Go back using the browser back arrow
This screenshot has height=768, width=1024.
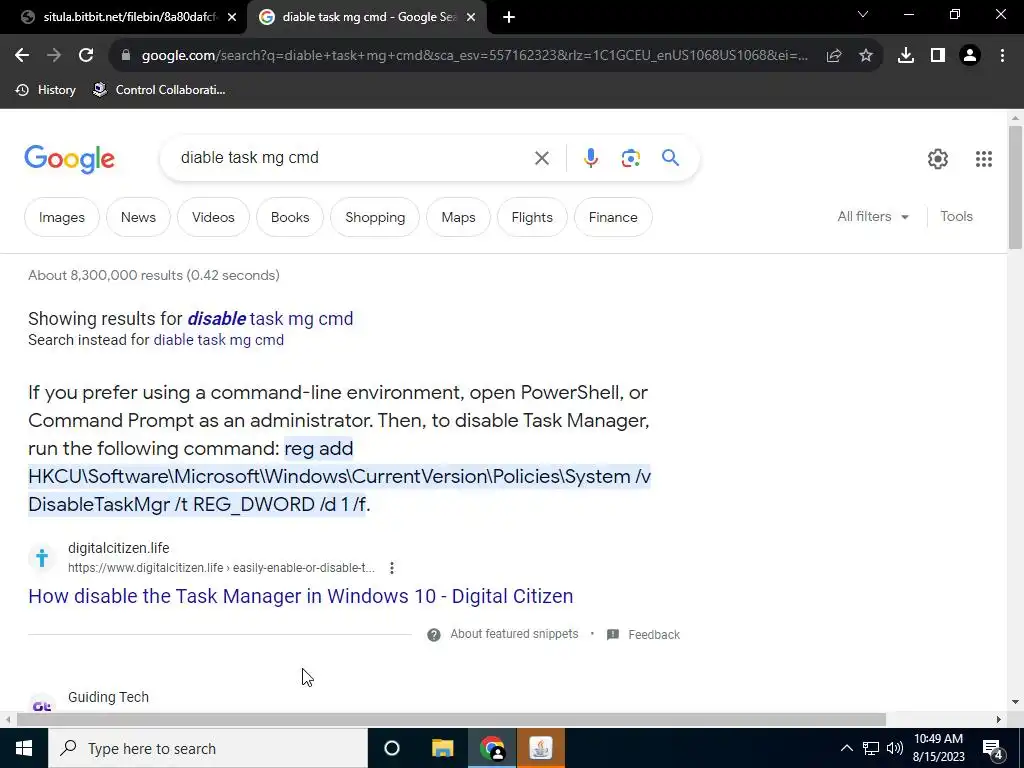pos(22,56)
